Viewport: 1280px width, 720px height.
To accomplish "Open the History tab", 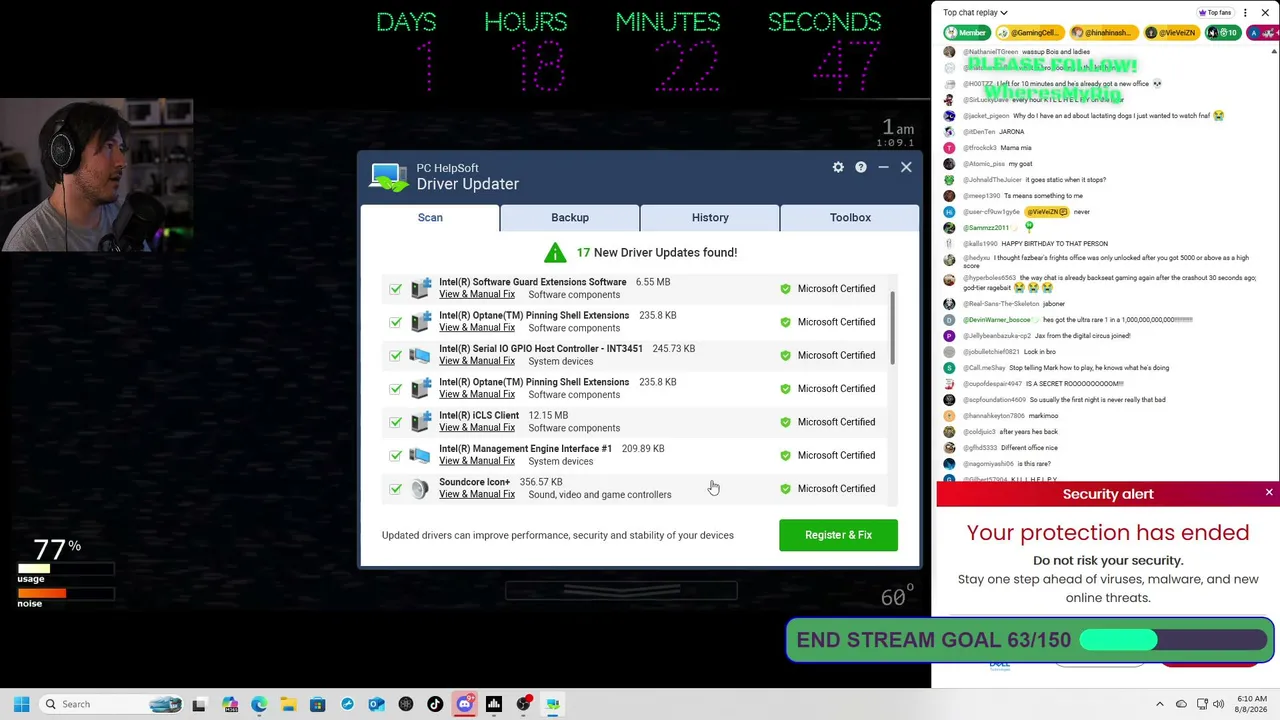I will (x=710, y=217).
